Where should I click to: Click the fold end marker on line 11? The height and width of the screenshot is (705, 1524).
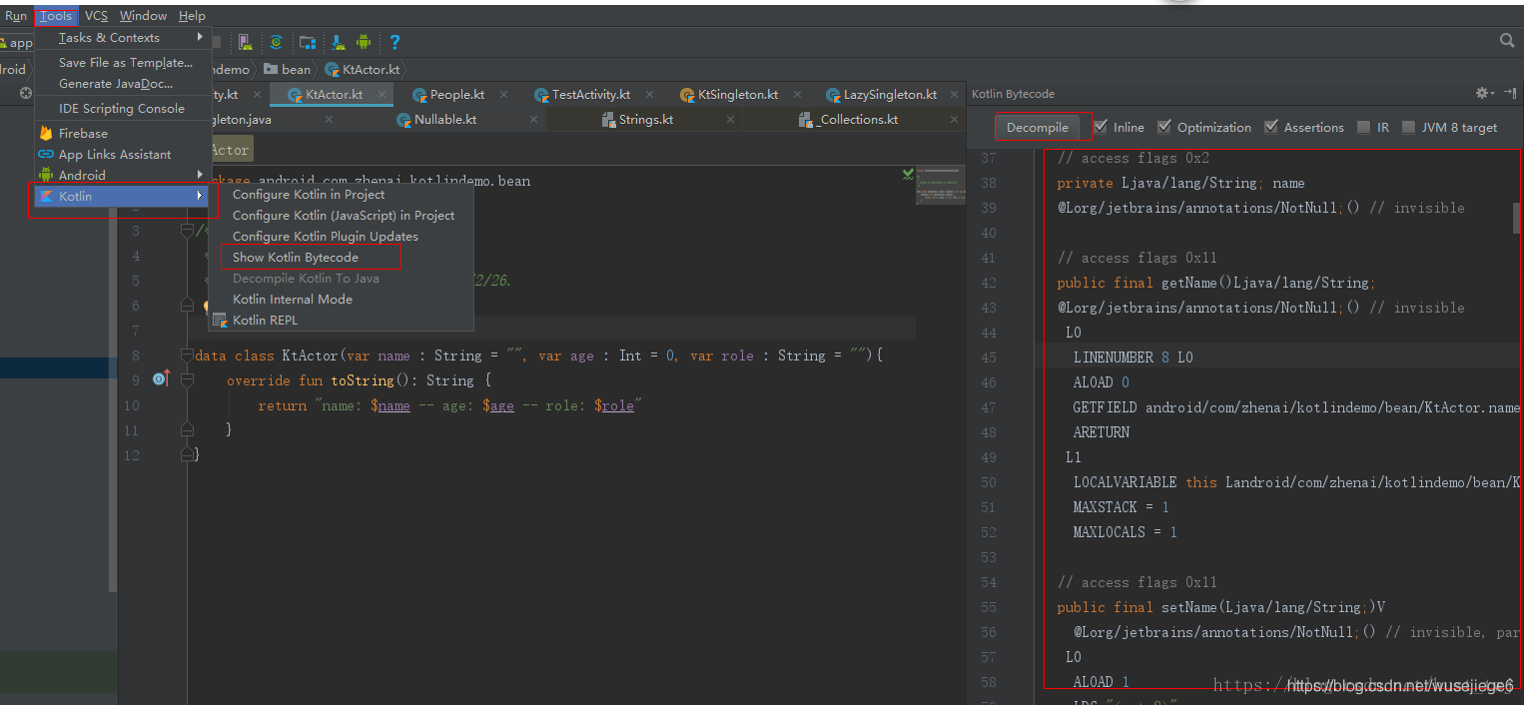click(x=187, y=430)
